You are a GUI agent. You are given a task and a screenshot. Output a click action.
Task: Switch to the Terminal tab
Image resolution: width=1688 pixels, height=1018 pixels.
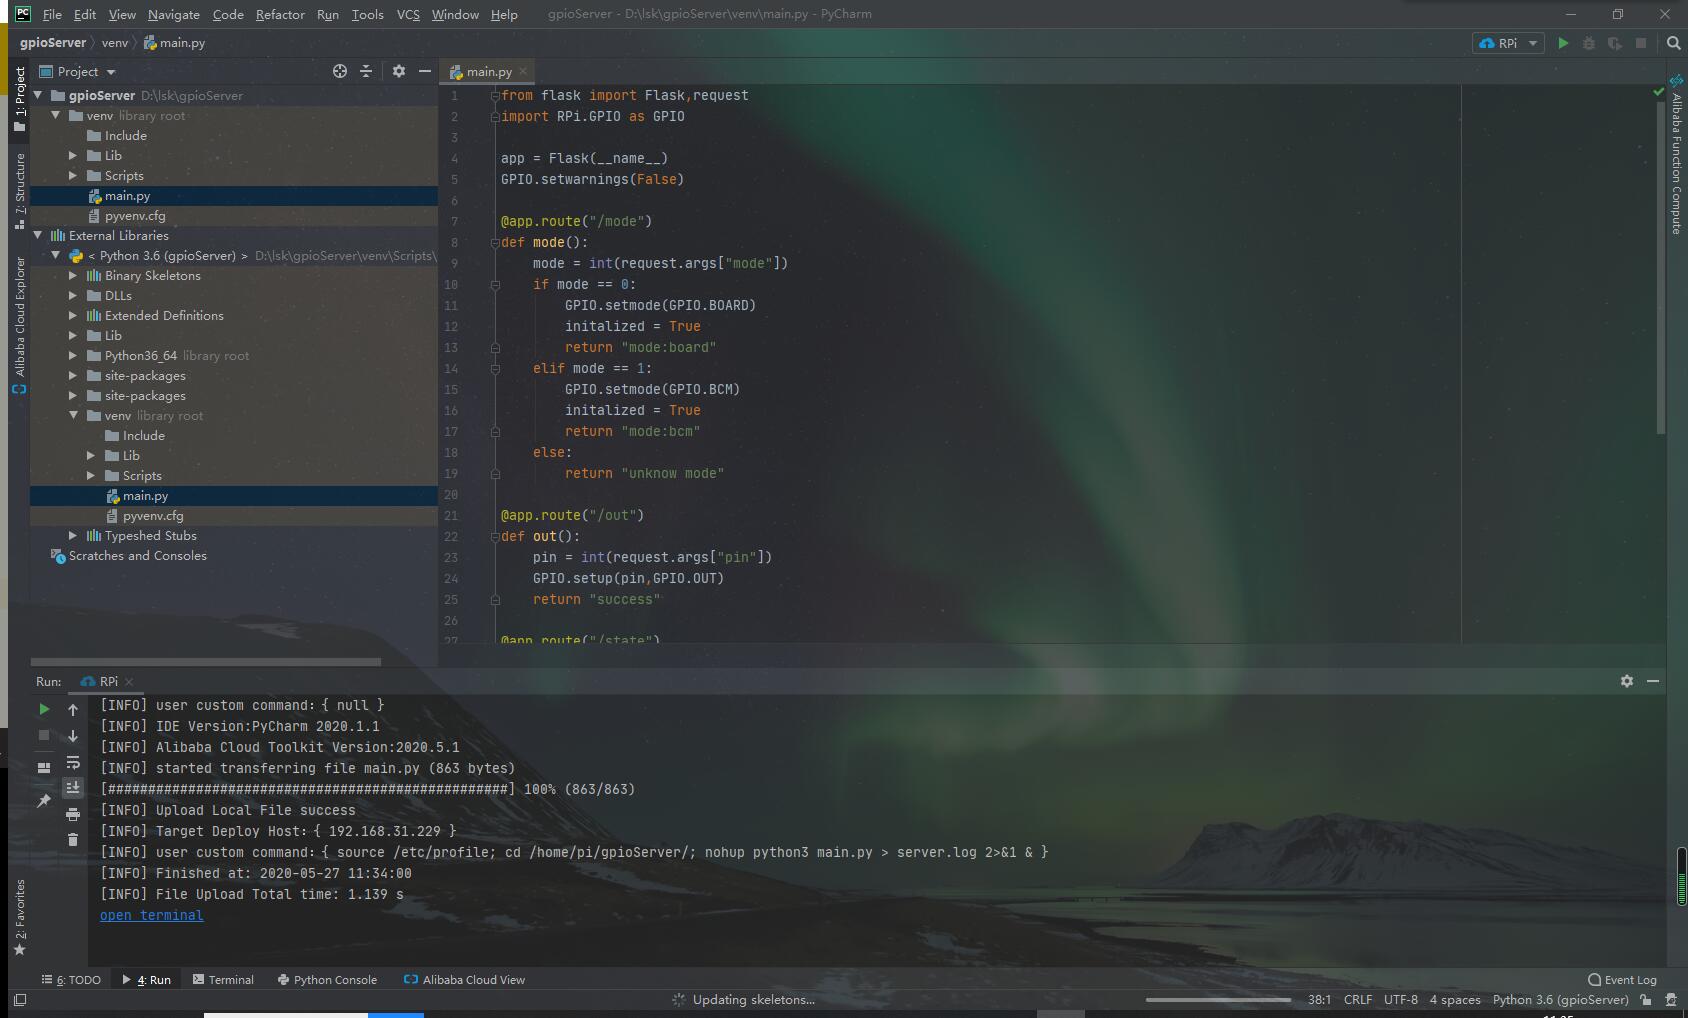pos(223,980)
